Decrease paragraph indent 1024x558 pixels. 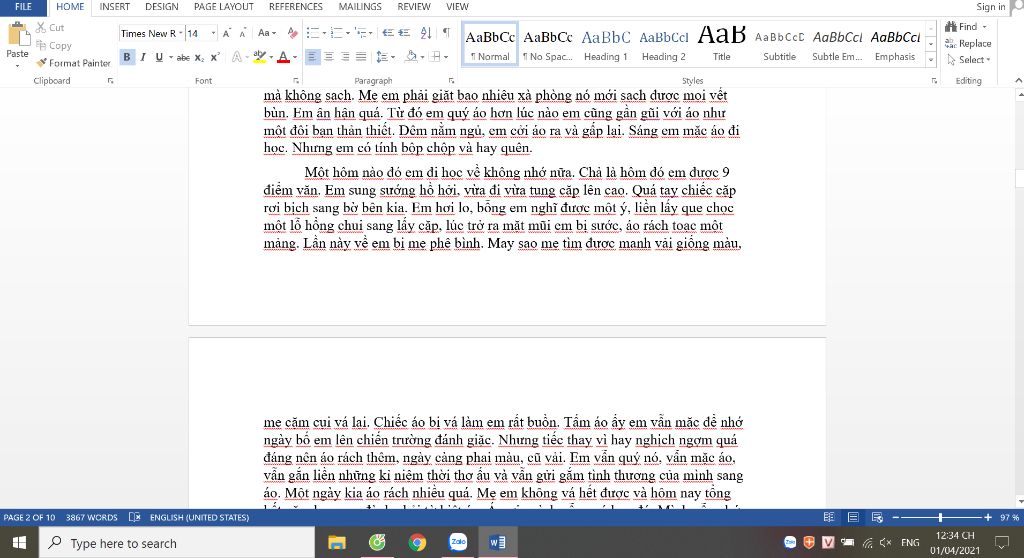[388, 33]
